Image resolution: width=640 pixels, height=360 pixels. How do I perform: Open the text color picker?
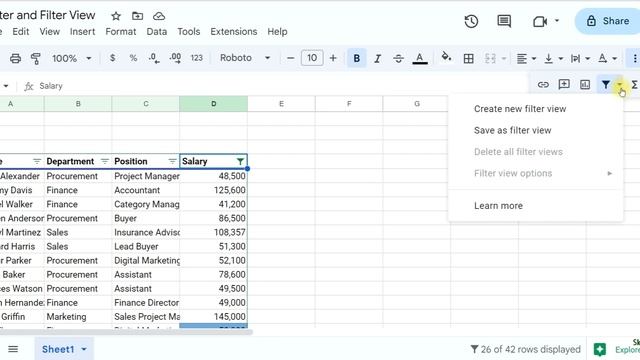[x=420, y=58]
